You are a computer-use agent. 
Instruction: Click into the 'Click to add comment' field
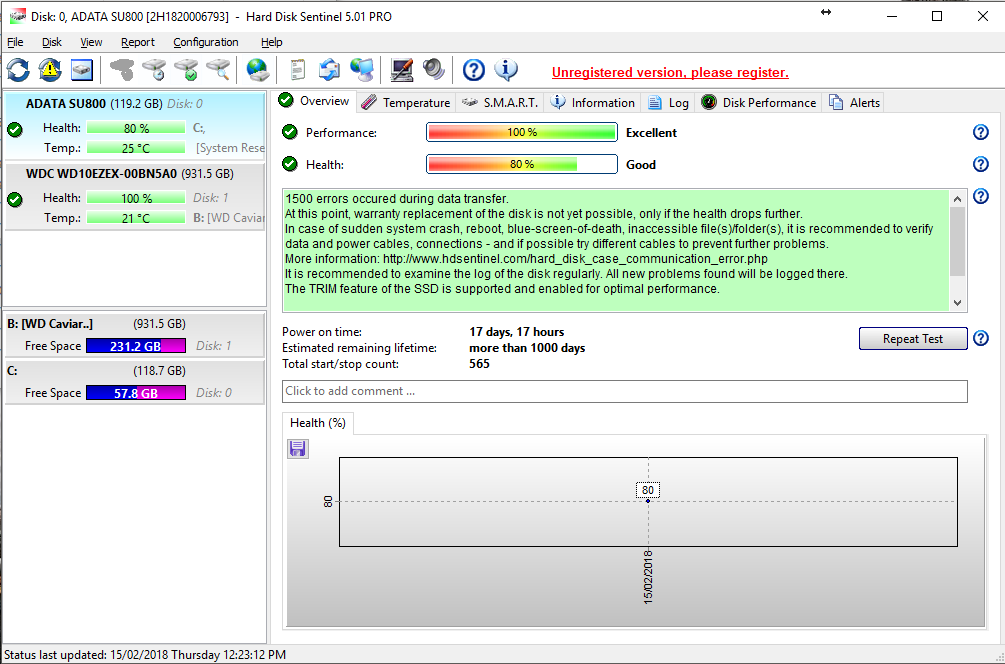[624, 392]
